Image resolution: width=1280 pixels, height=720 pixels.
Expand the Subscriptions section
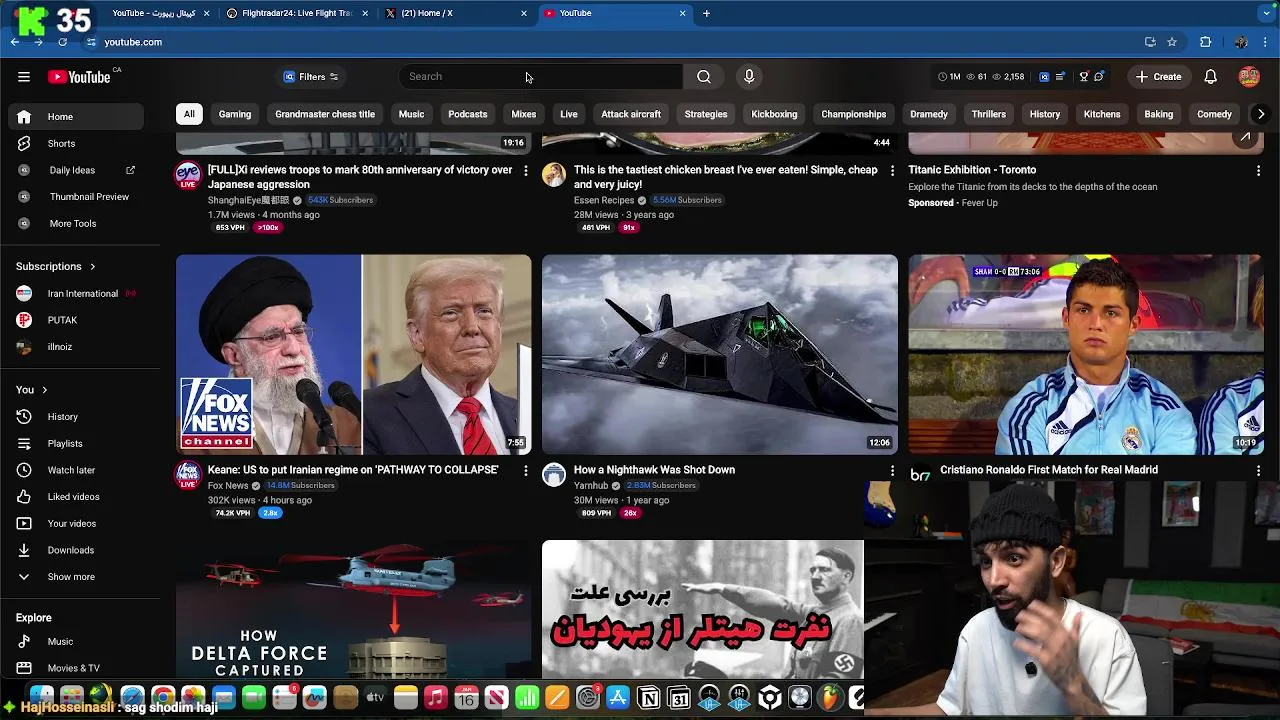56,267
